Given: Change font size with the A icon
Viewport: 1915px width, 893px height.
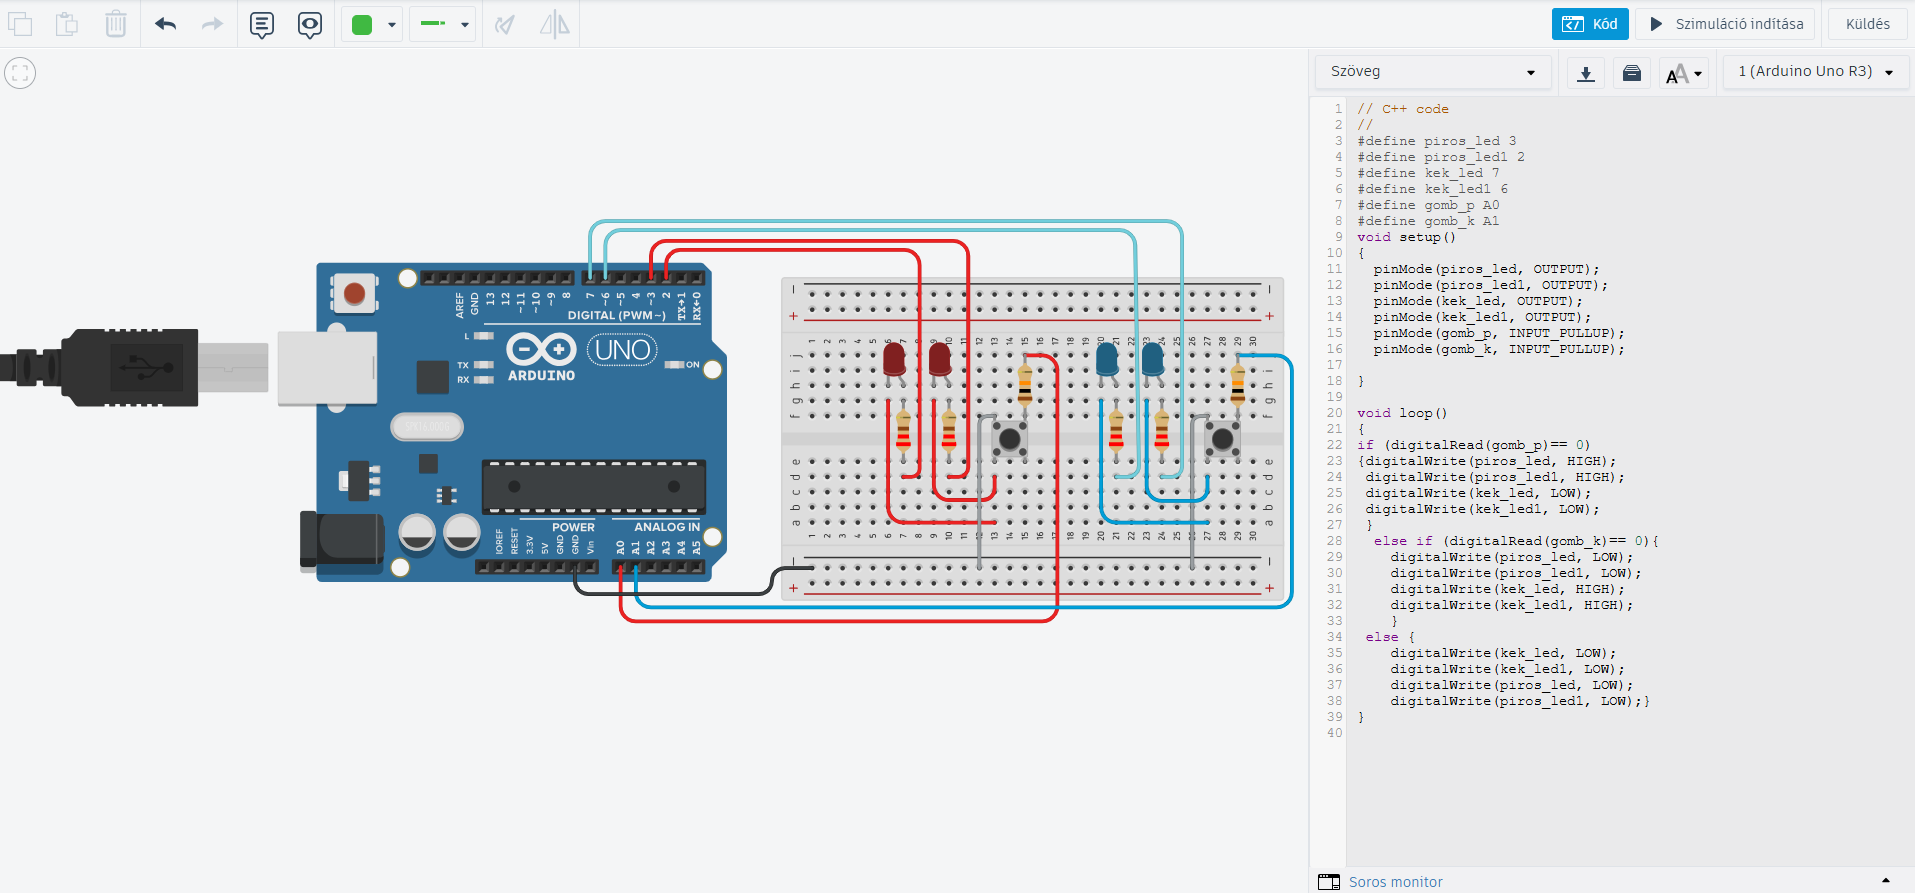Looking at the screenshot, I should click(x=1684, y=73).
